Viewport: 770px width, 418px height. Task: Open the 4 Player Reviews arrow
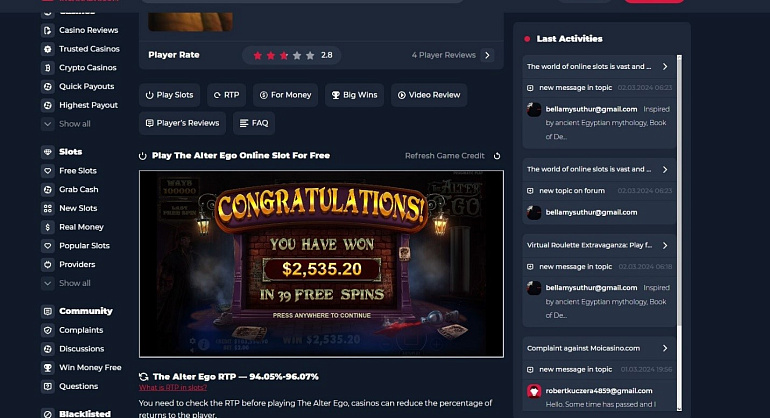(487, 55)
